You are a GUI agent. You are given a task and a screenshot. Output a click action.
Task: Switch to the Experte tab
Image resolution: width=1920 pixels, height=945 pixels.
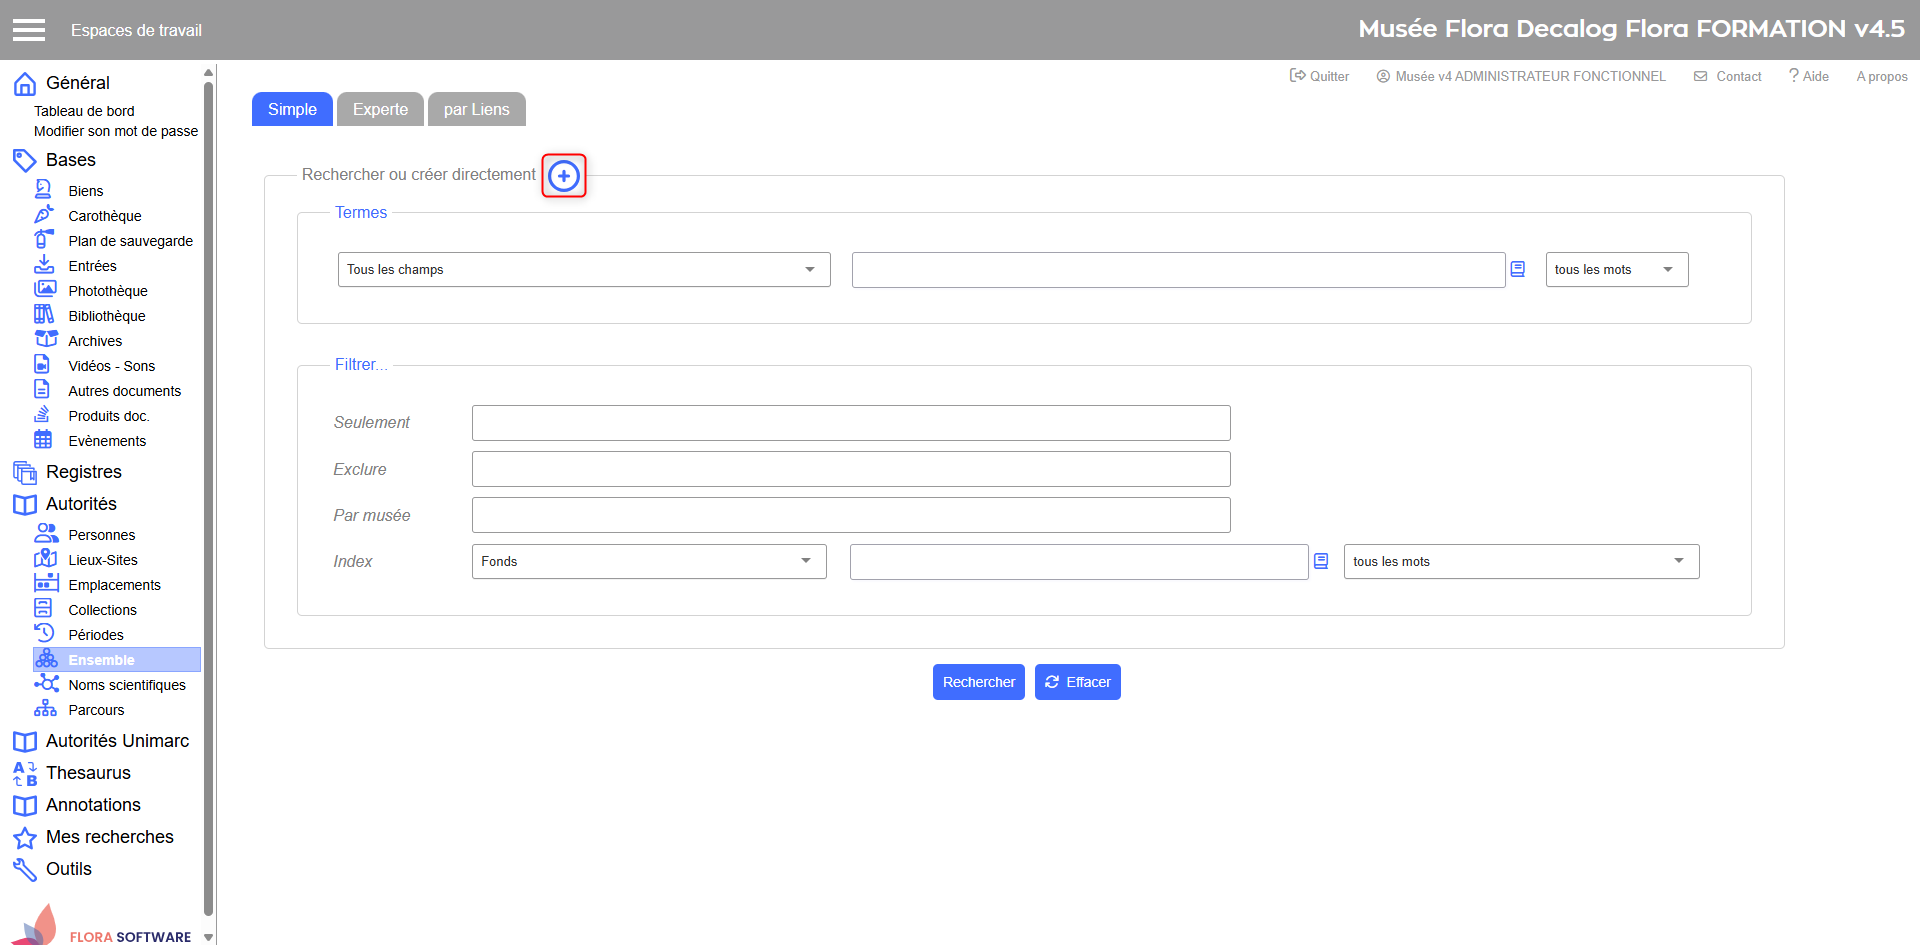[380, 109]
